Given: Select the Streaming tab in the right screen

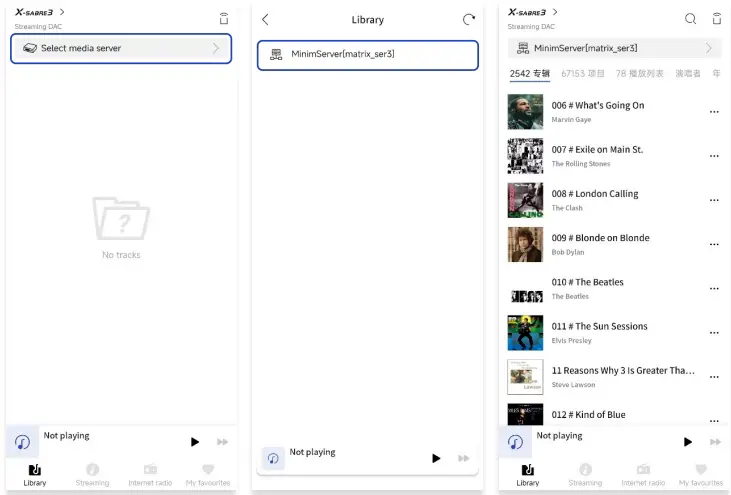Looking at the screenshot, I should click(585, 475).
